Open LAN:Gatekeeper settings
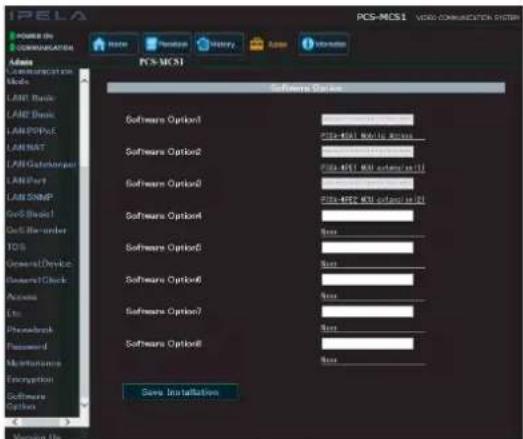This screenshot has width=523, height=439. 41,164
